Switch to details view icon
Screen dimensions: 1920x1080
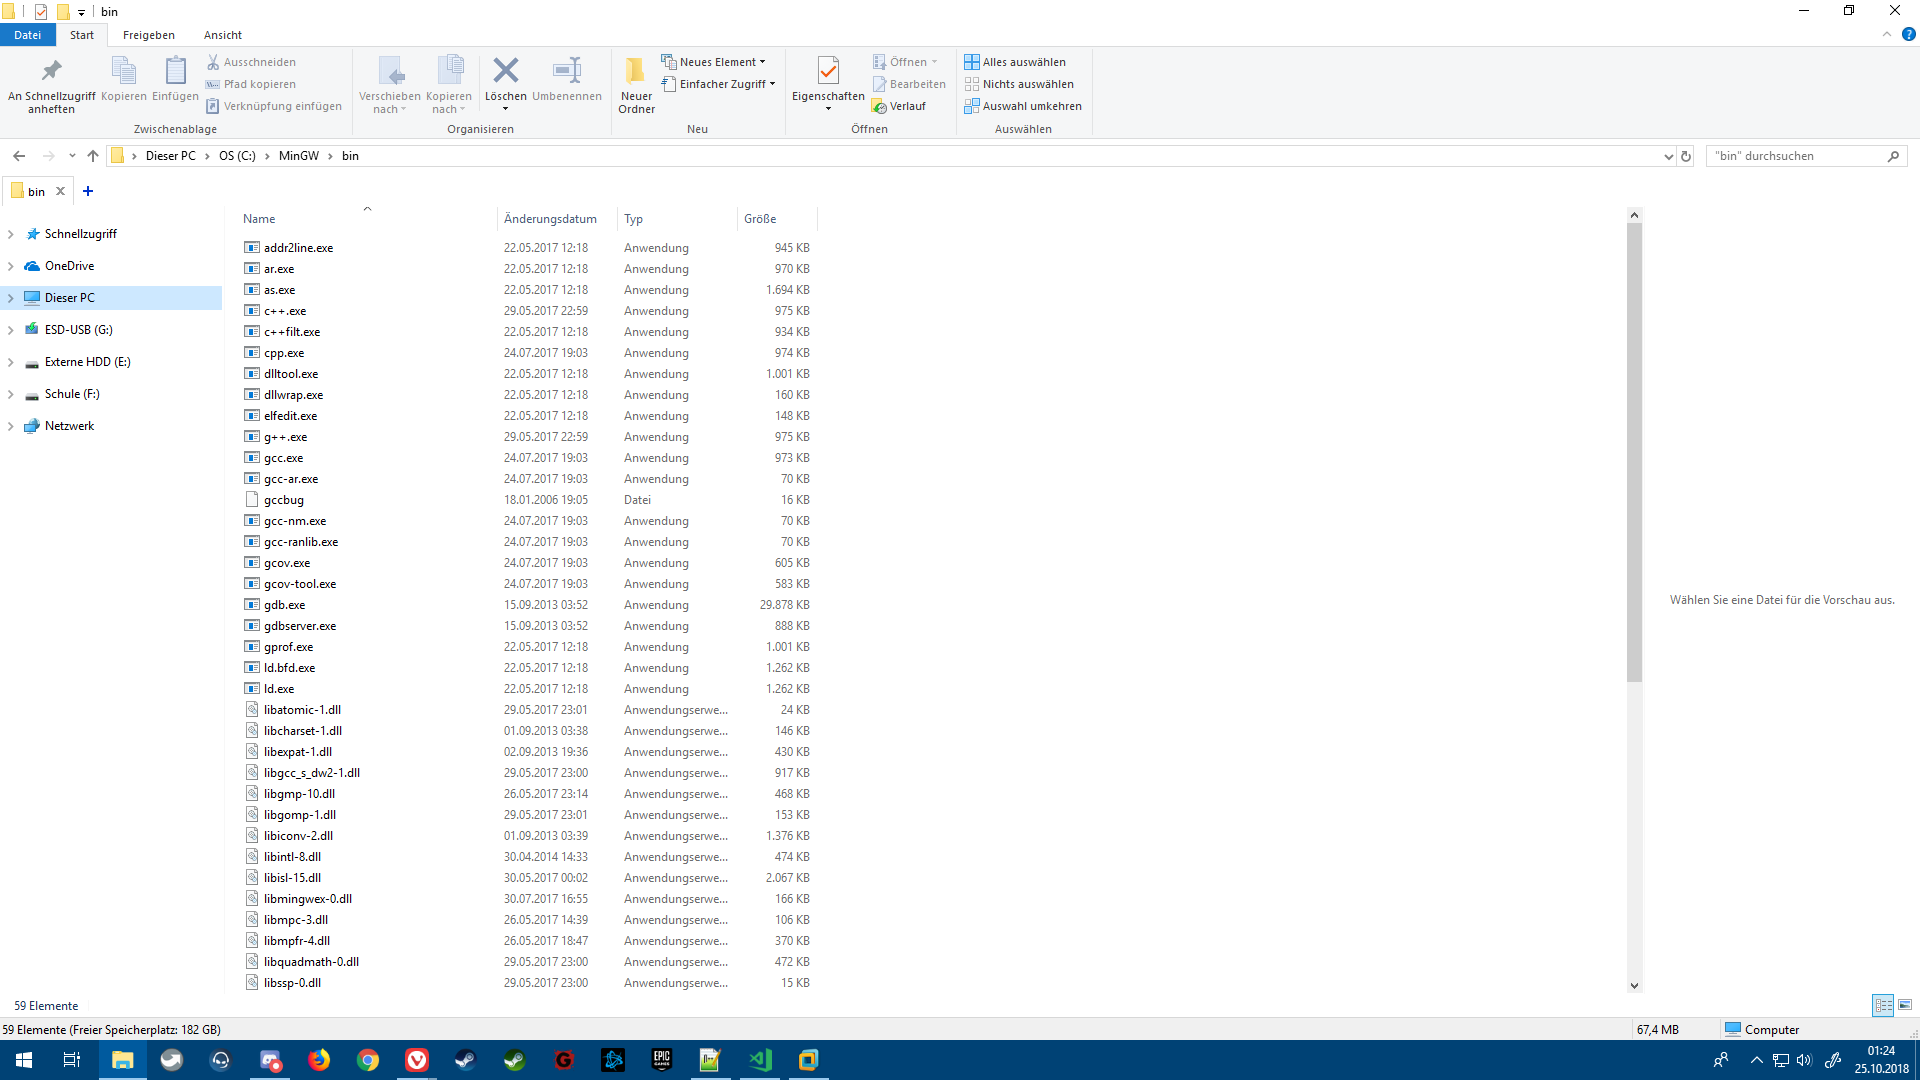(1883, 1005)
